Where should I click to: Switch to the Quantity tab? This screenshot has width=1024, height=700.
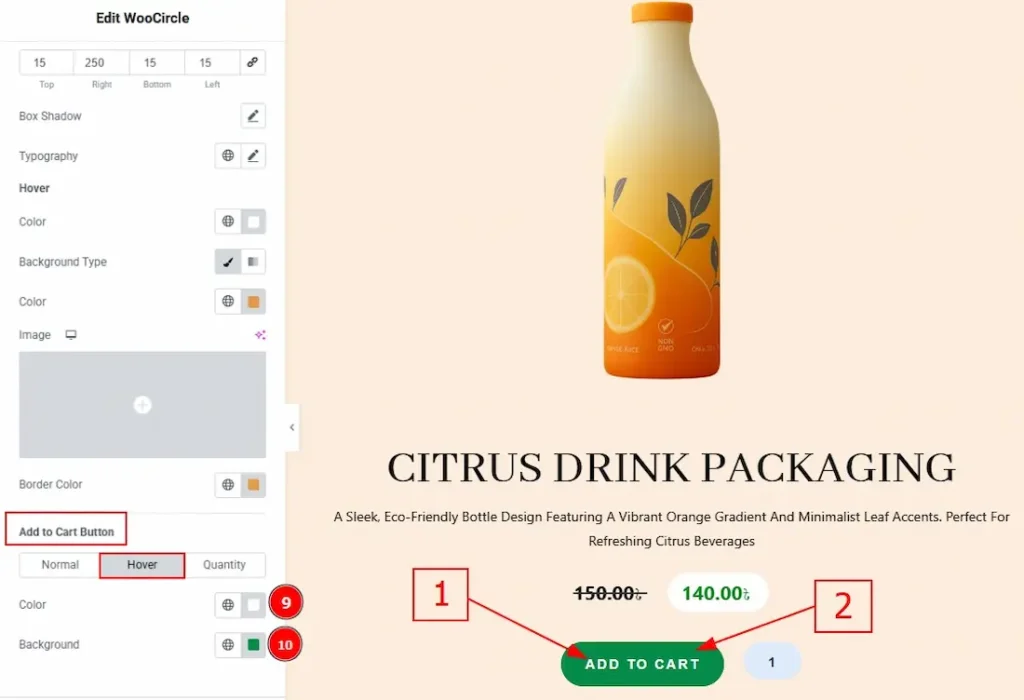pyautogui.click(x=224, y=565)
